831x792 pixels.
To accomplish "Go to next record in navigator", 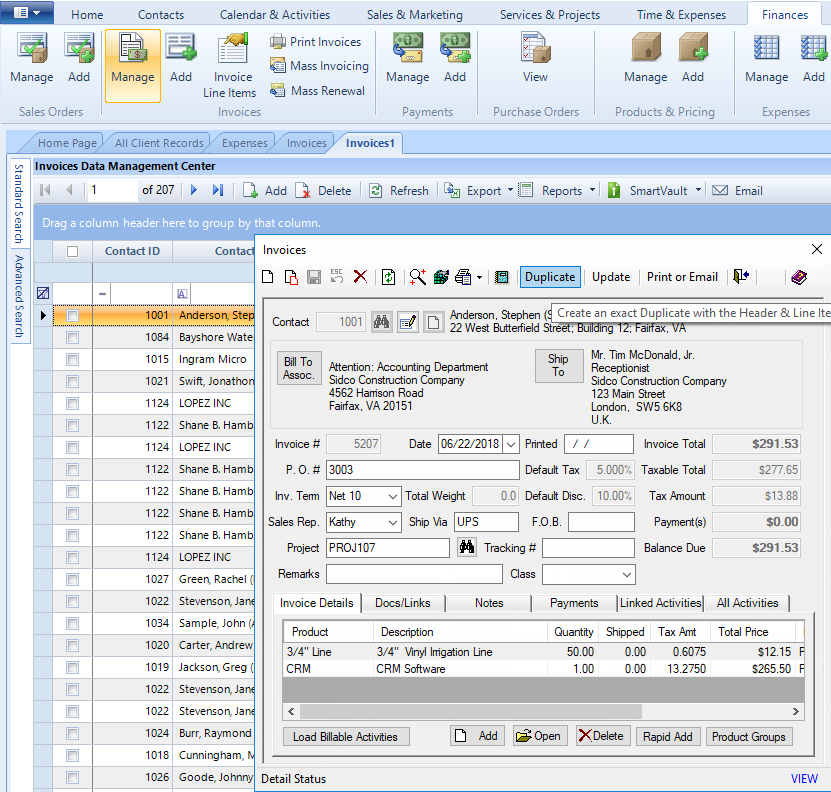I will coord(194,190).
